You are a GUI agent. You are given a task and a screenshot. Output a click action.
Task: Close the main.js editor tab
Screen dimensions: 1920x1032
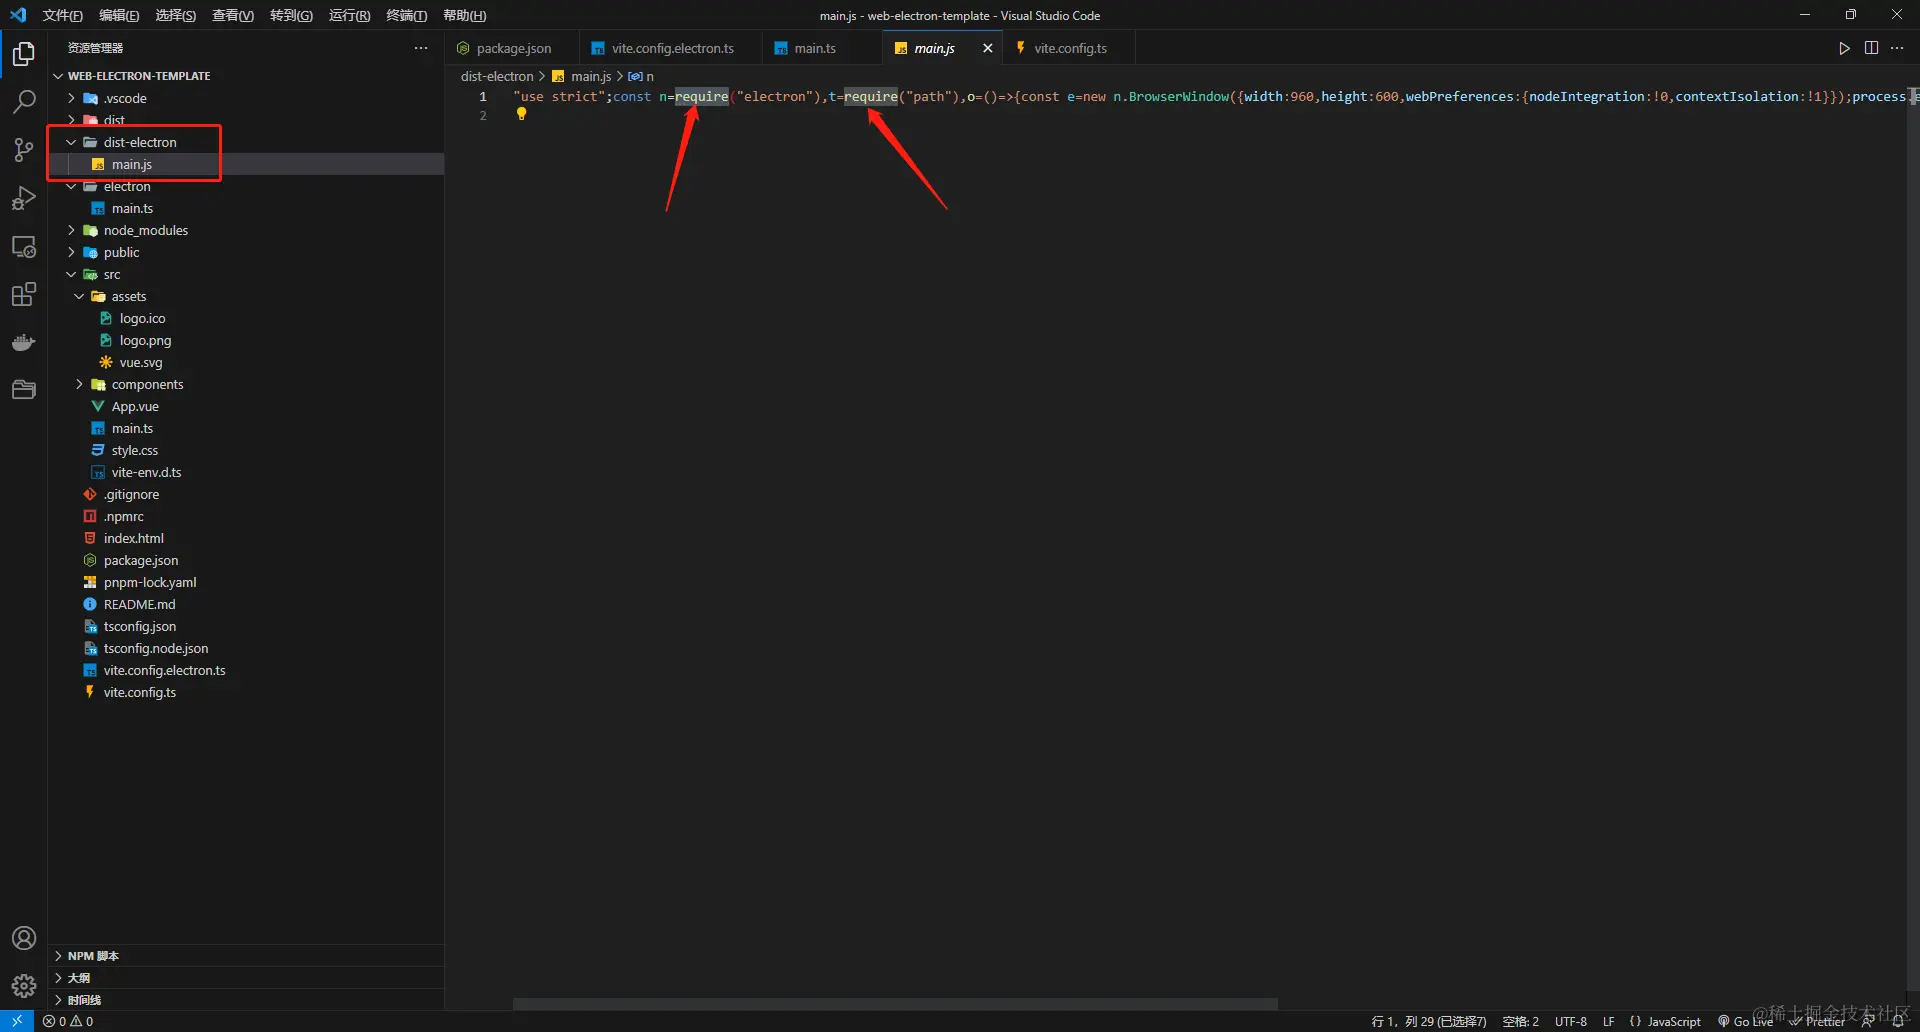coord(987,48)
